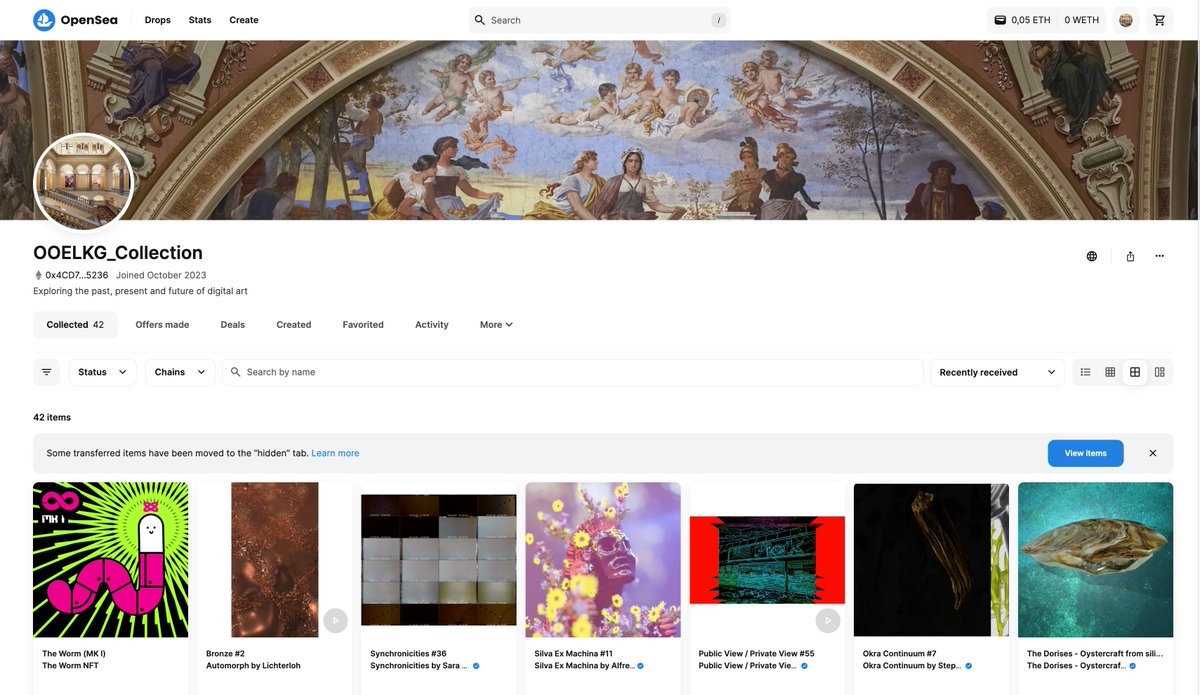Copy wallet address 0x4CD7...5236
Viewport: 1200px width, 695px height.
[77, 275]
